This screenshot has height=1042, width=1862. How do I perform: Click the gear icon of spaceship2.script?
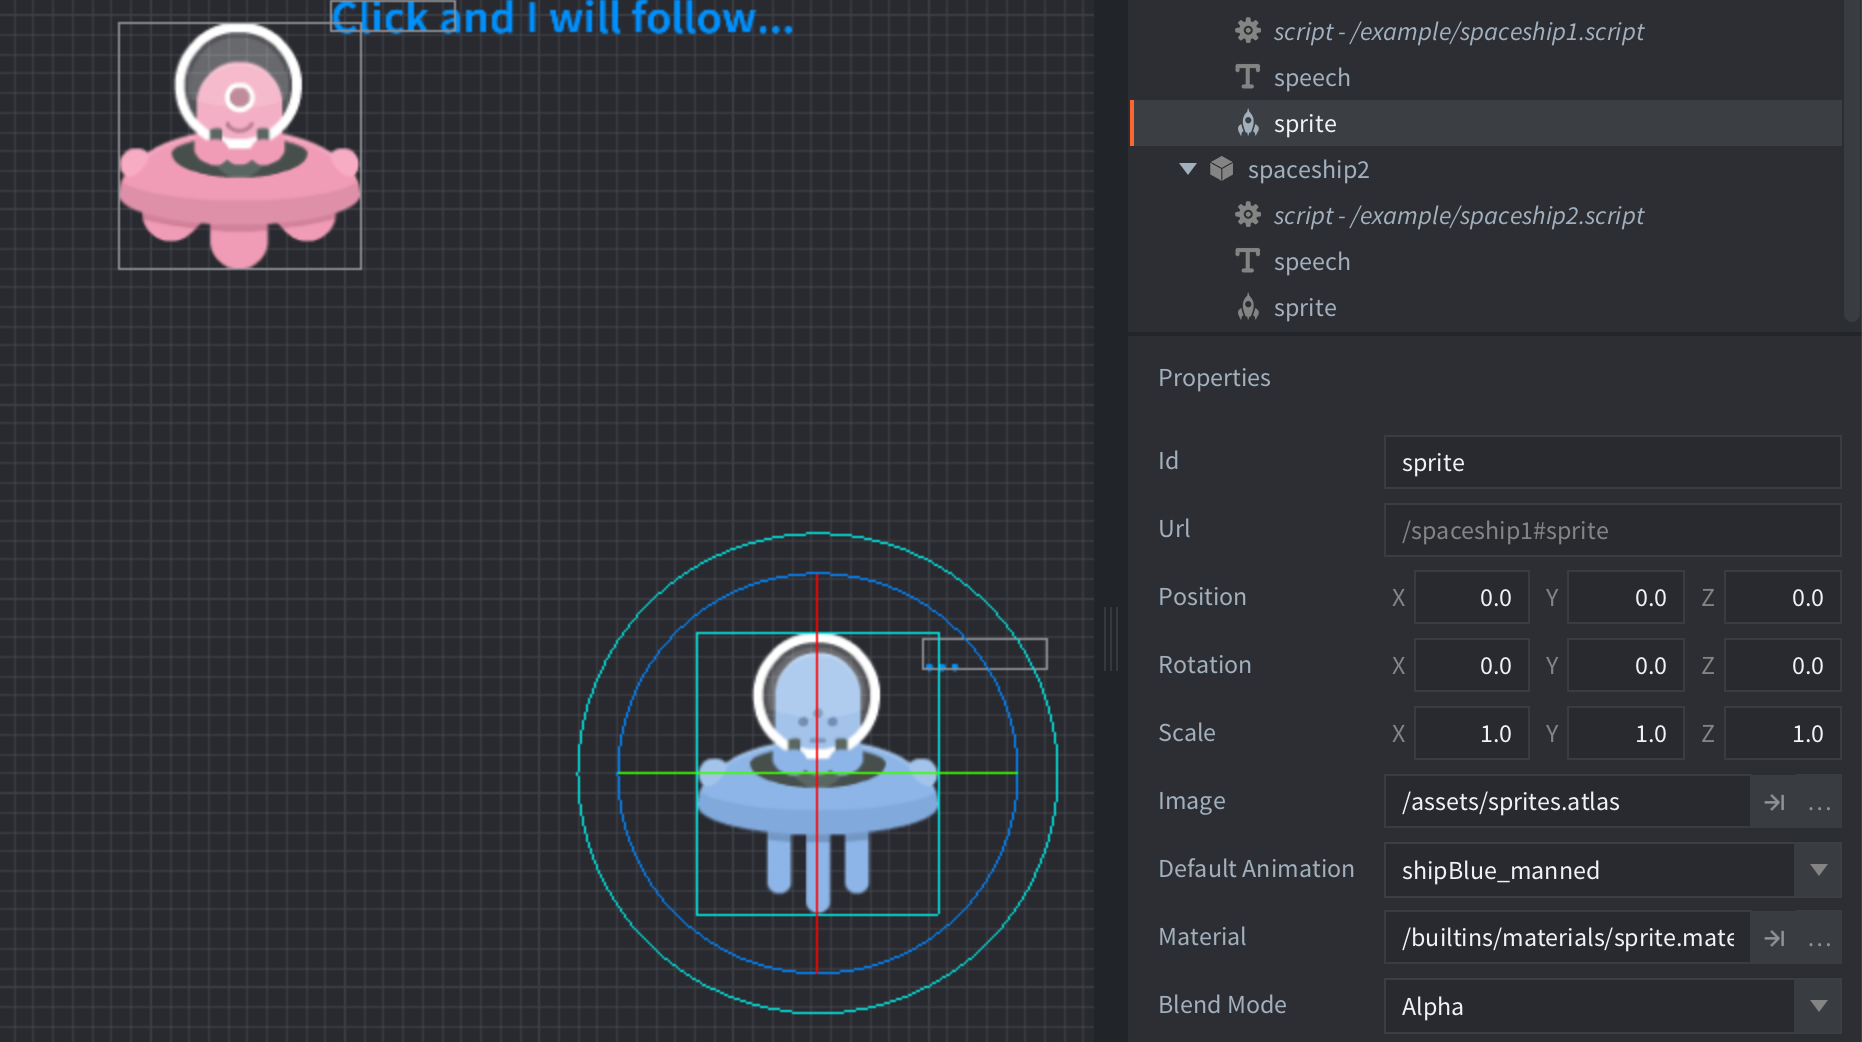(1247, 215)
